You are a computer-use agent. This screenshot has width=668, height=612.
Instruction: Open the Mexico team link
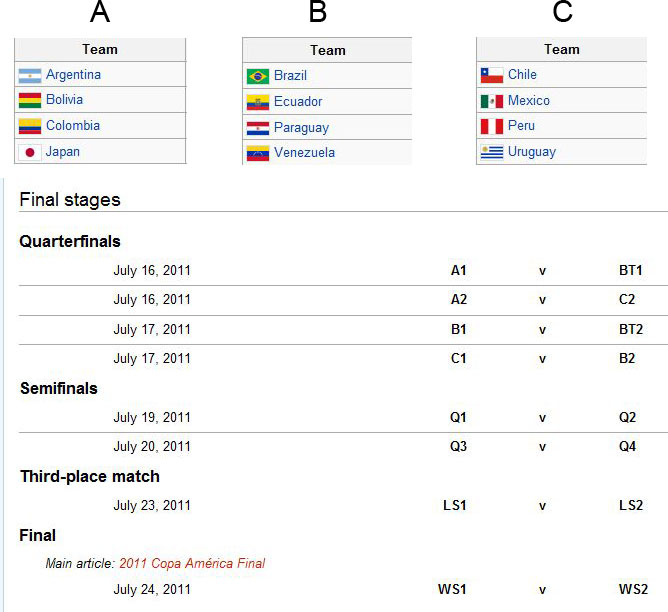(x=529, y=101)
